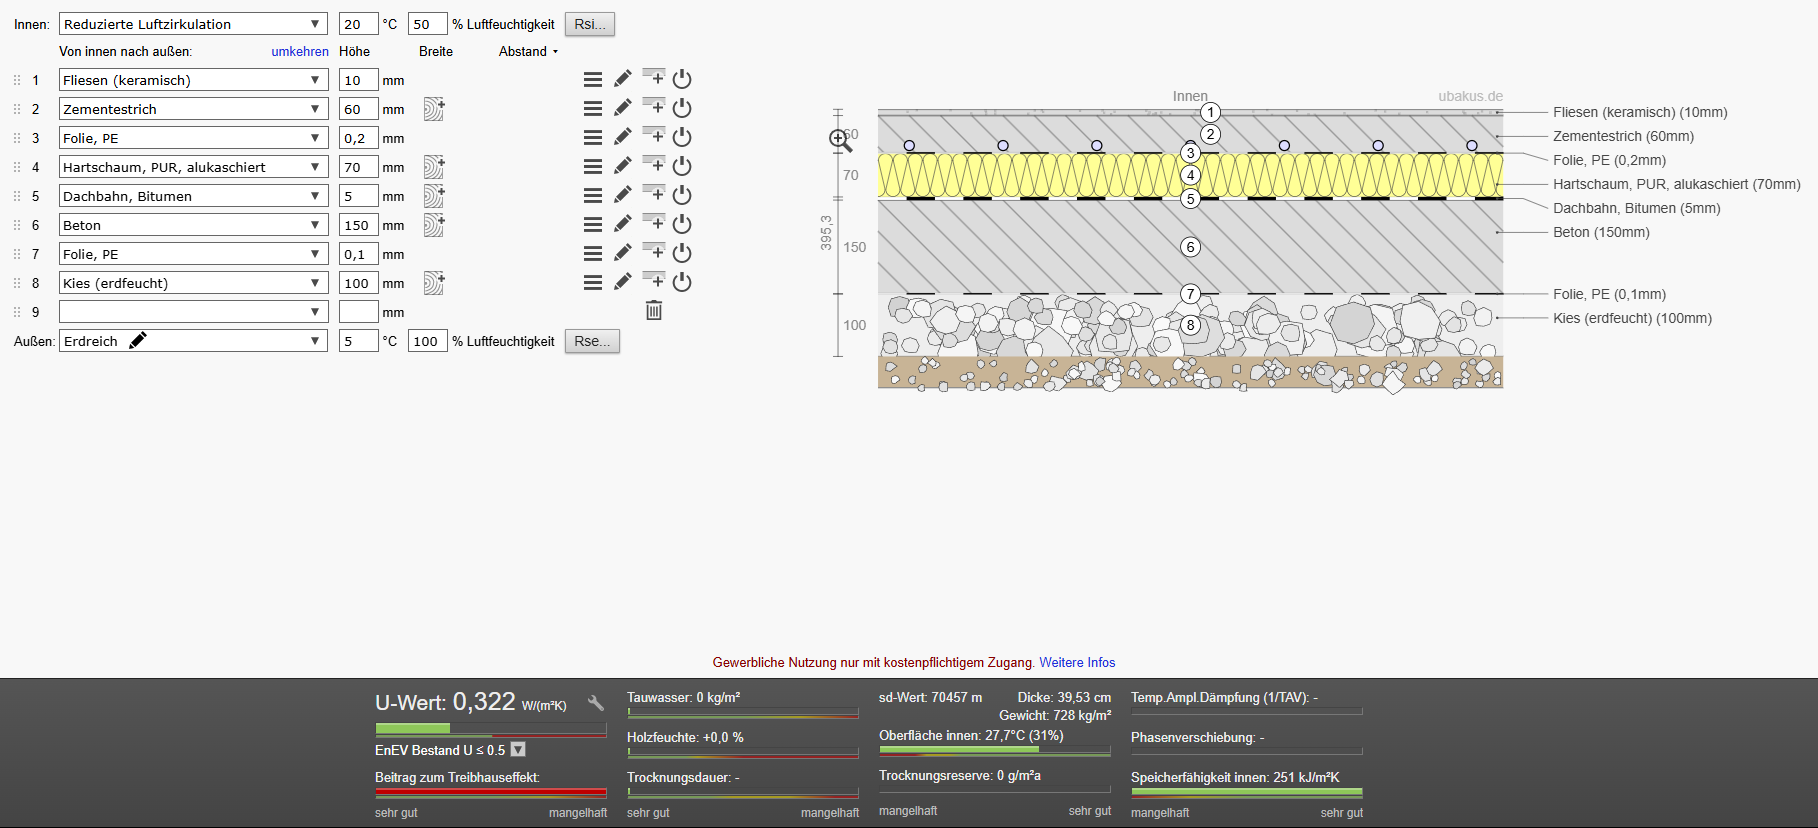Click the zoom magnifier on the diagram
The height and width of the screenshot is (828, 1818).
841,141
